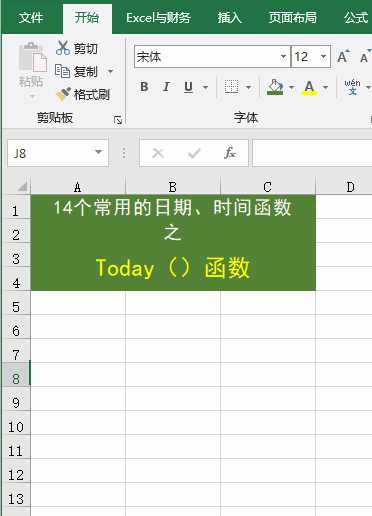Open the copy options dropdown arrow
Viewport: 372px width, 516px height.
pyautogui.click(x=110, y=71)
